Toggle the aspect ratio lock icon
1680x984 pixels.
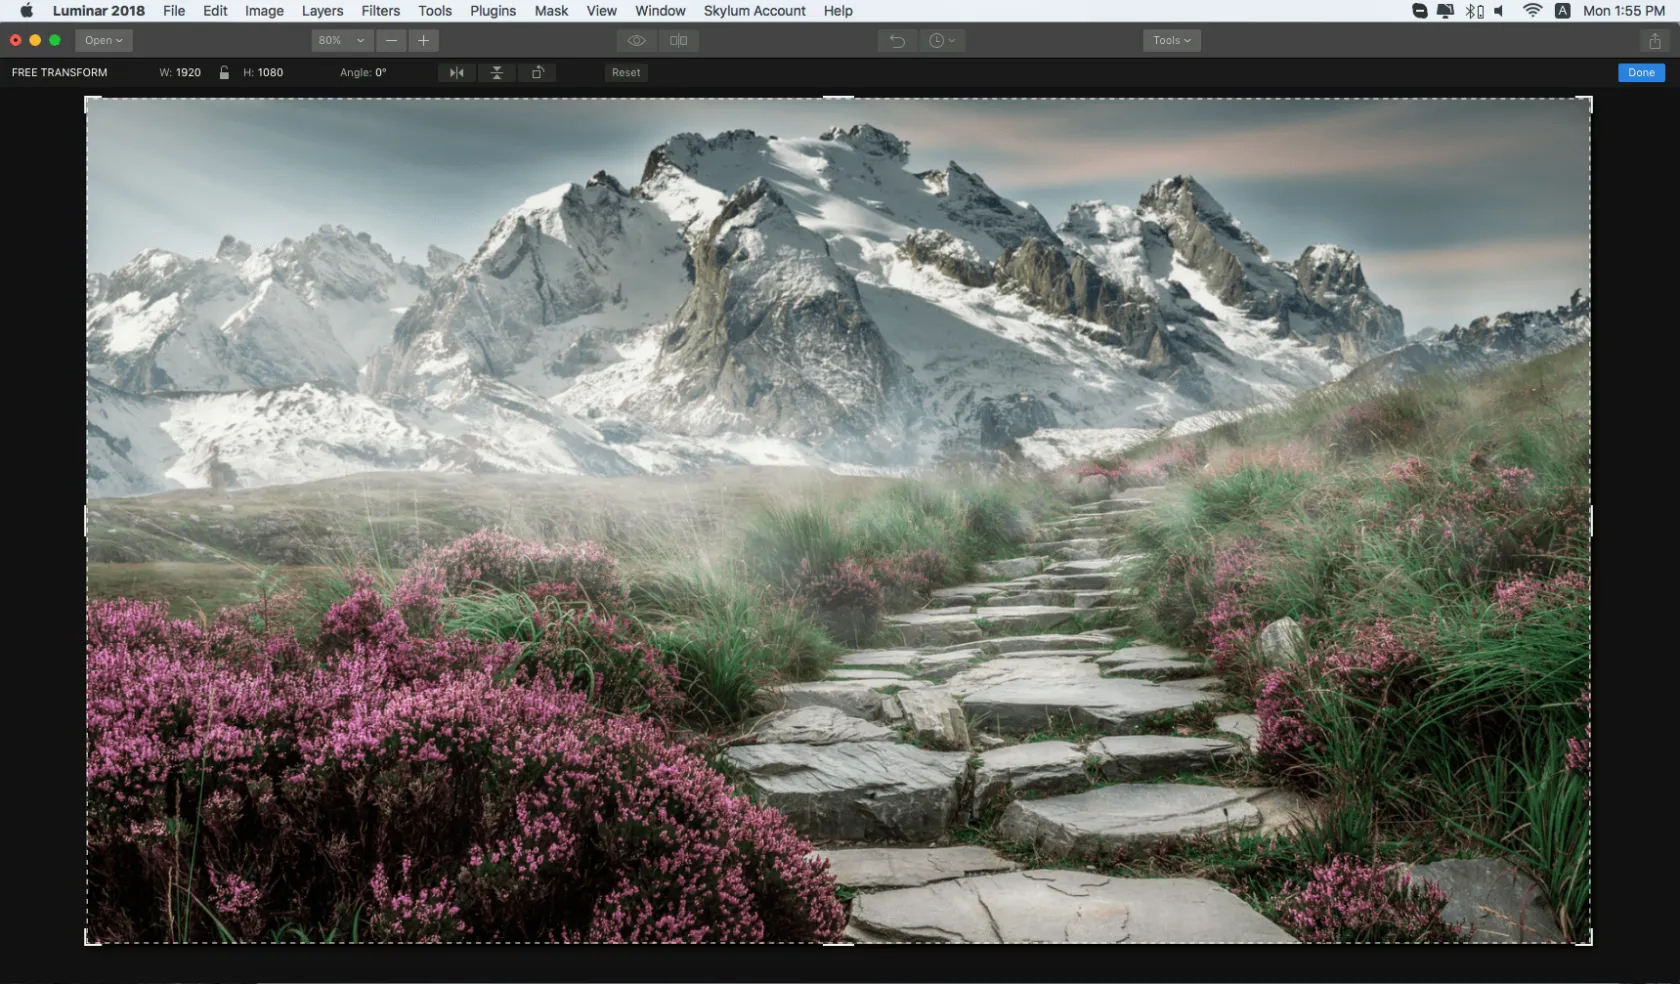pyautogui.click(x=224, y=73)
